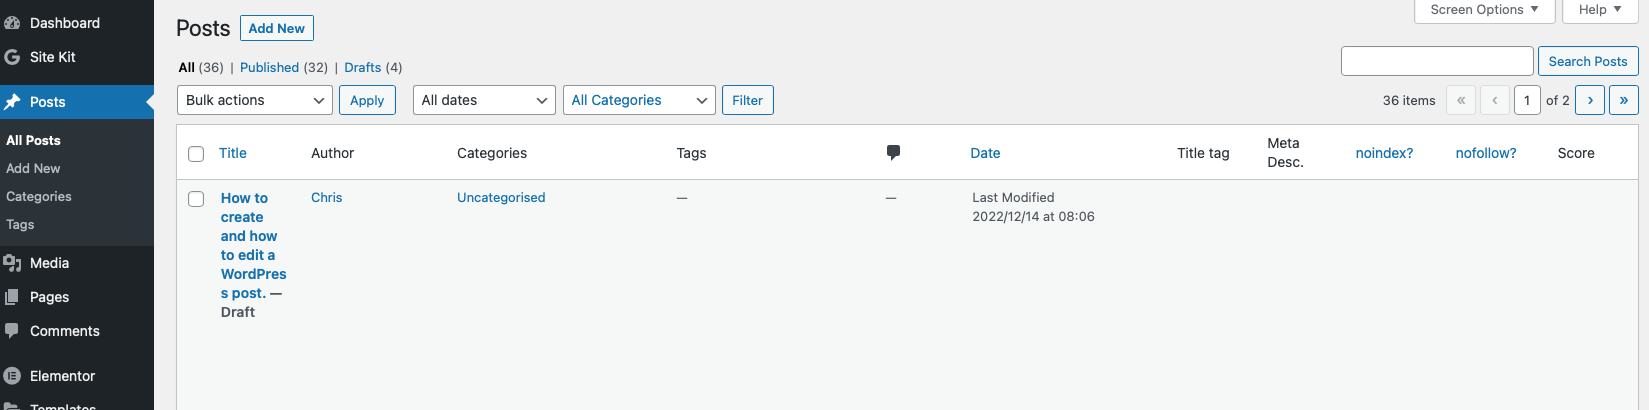Sort by comments bubble column icon

893,153
